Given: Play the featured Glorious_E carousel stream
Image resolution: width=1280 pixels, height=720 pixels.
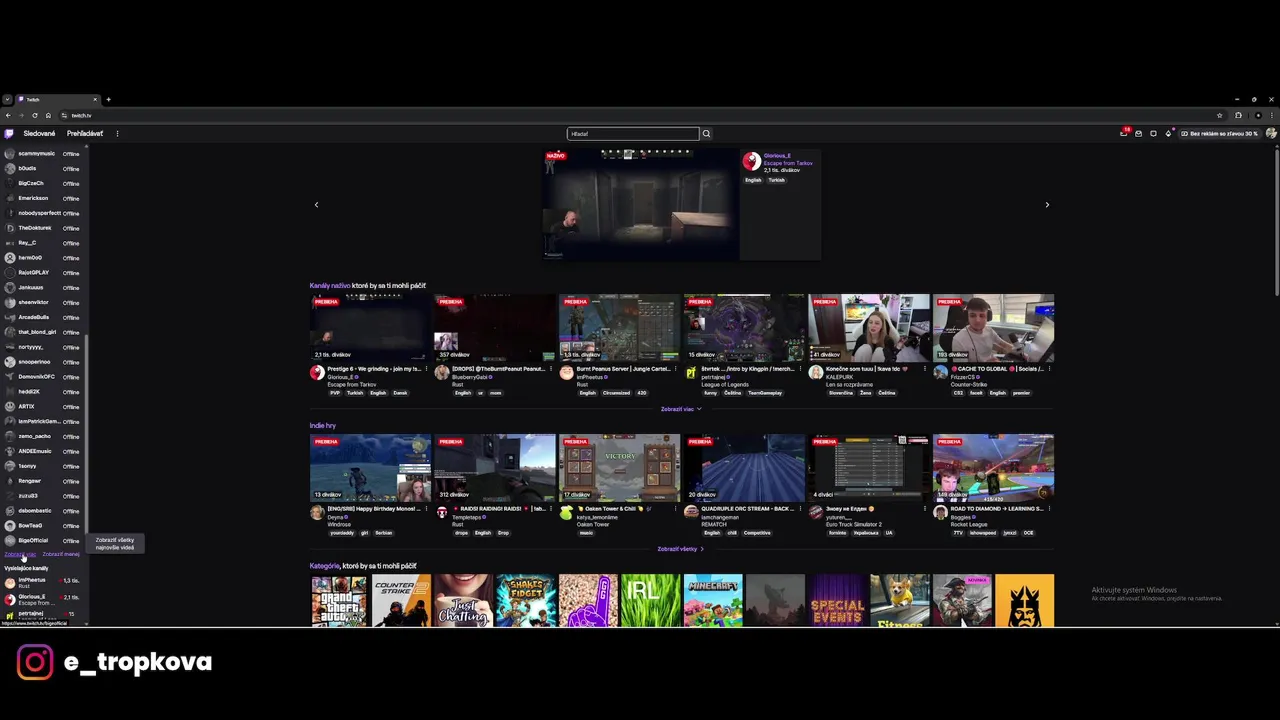Looking at the screenshot, I should [641, 204].
